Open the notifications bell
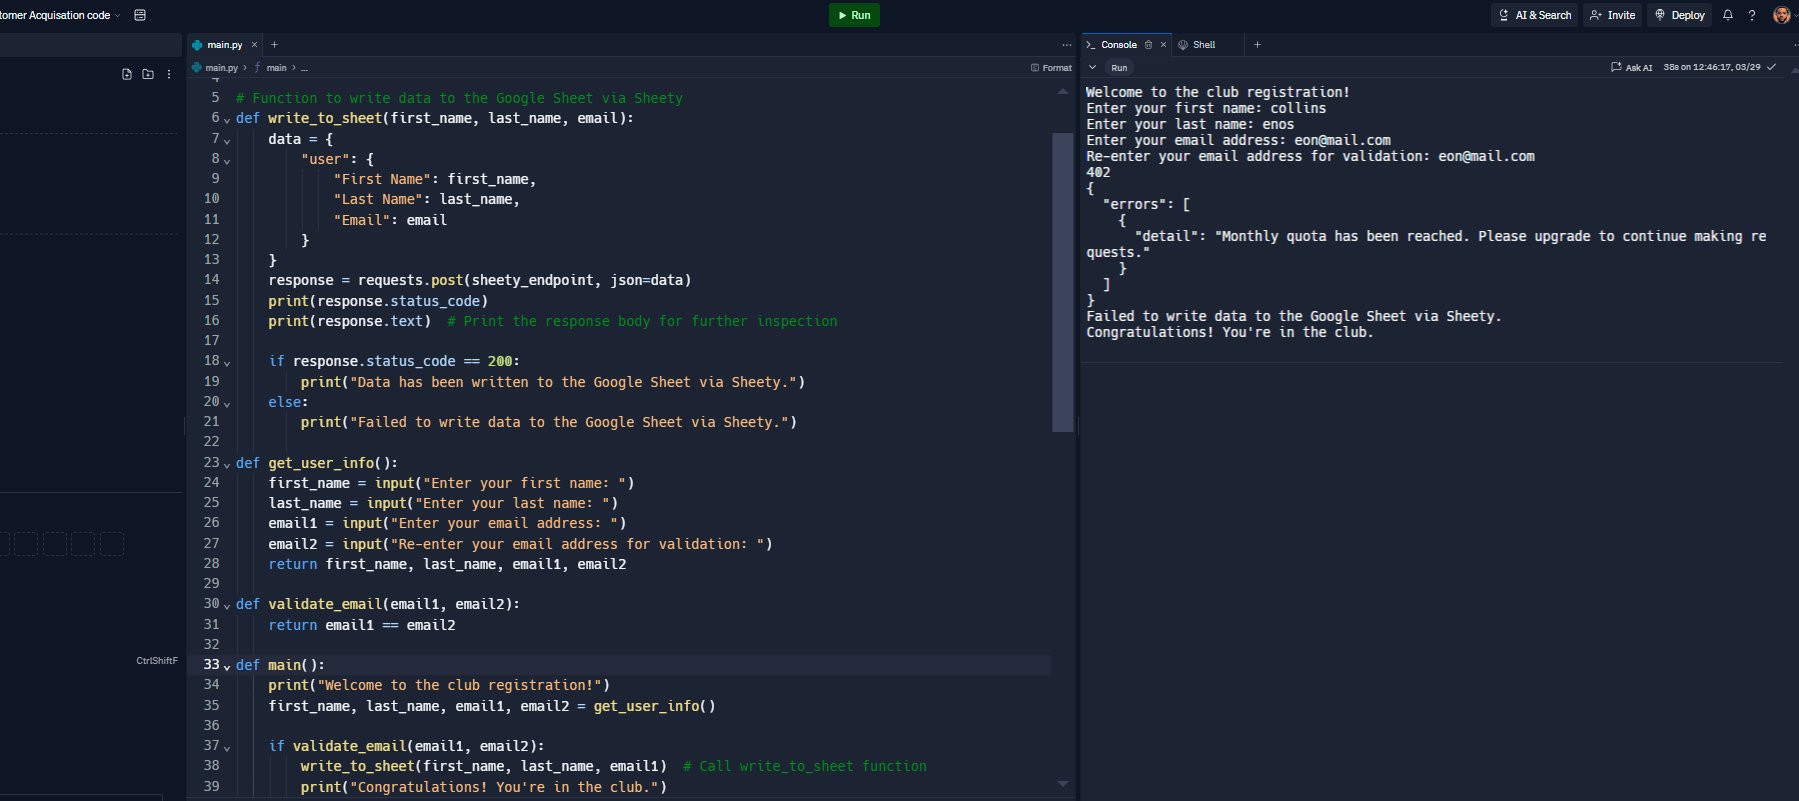 pyautogui.click(x=1727, y=15)
